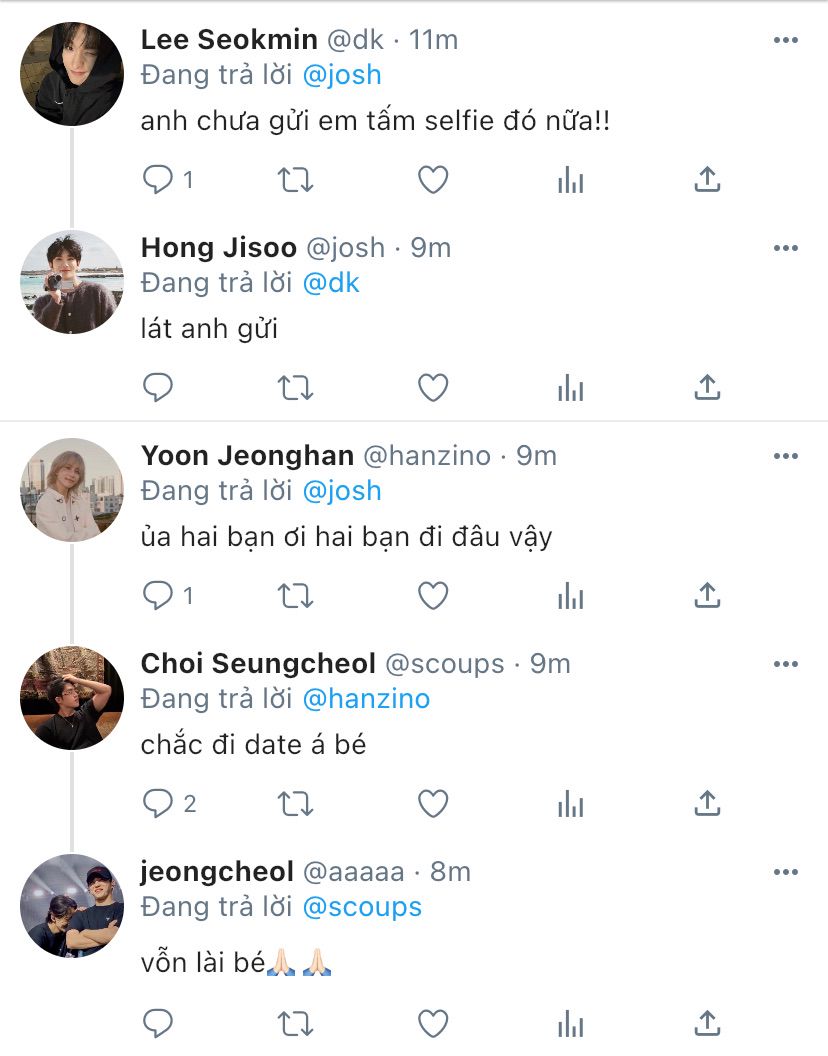Retweet Choi Seungcheol's date tweet
Viewport: 828px width, 1056px height.
295,803
